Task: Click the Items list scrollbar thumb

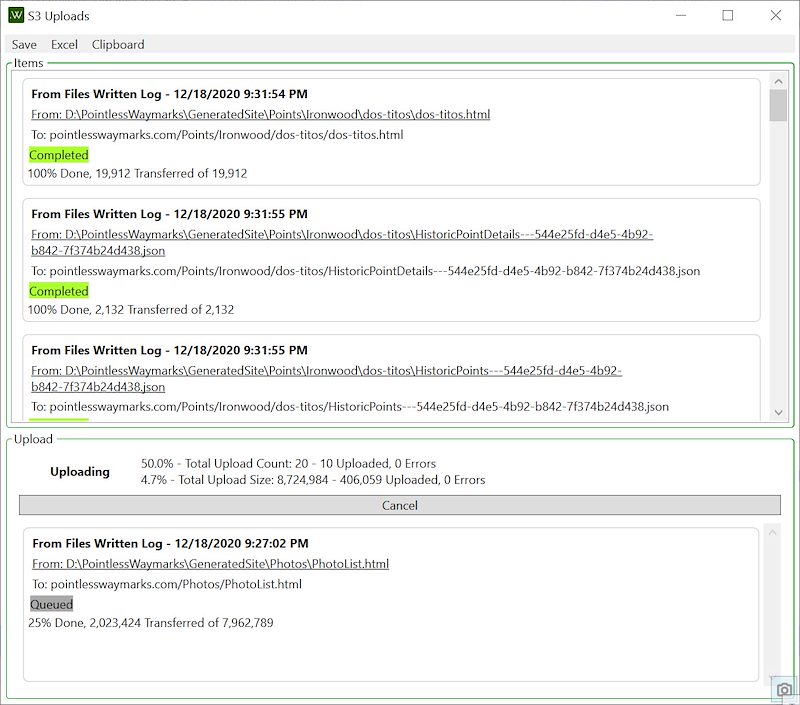Action: (x=778, y=106)
